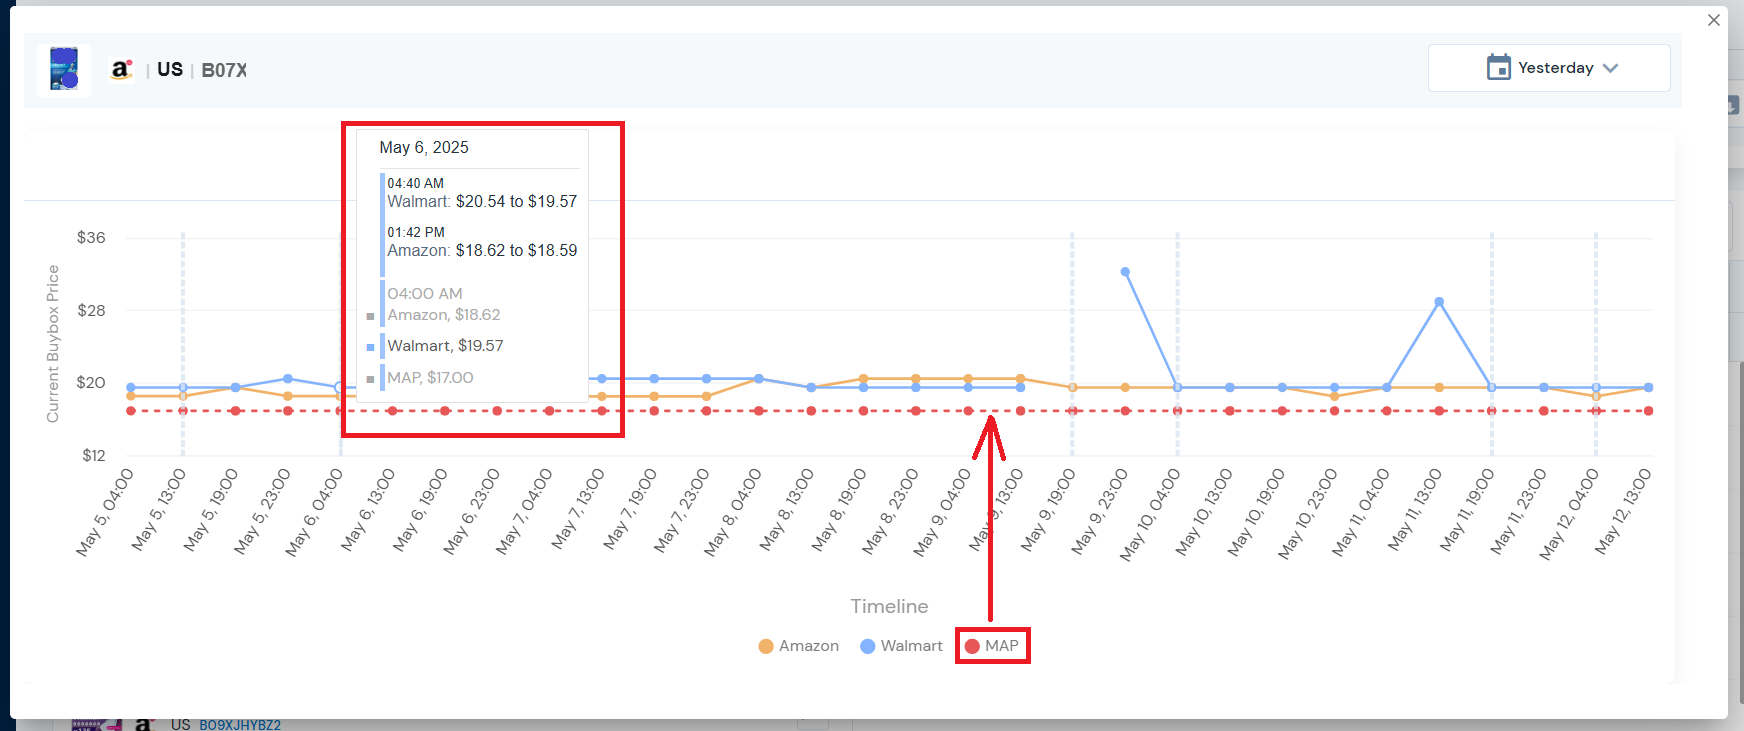Open the Yesterday date range dropdown
This screenshot has height=731, width=1744.
[x=1549, y=68]
